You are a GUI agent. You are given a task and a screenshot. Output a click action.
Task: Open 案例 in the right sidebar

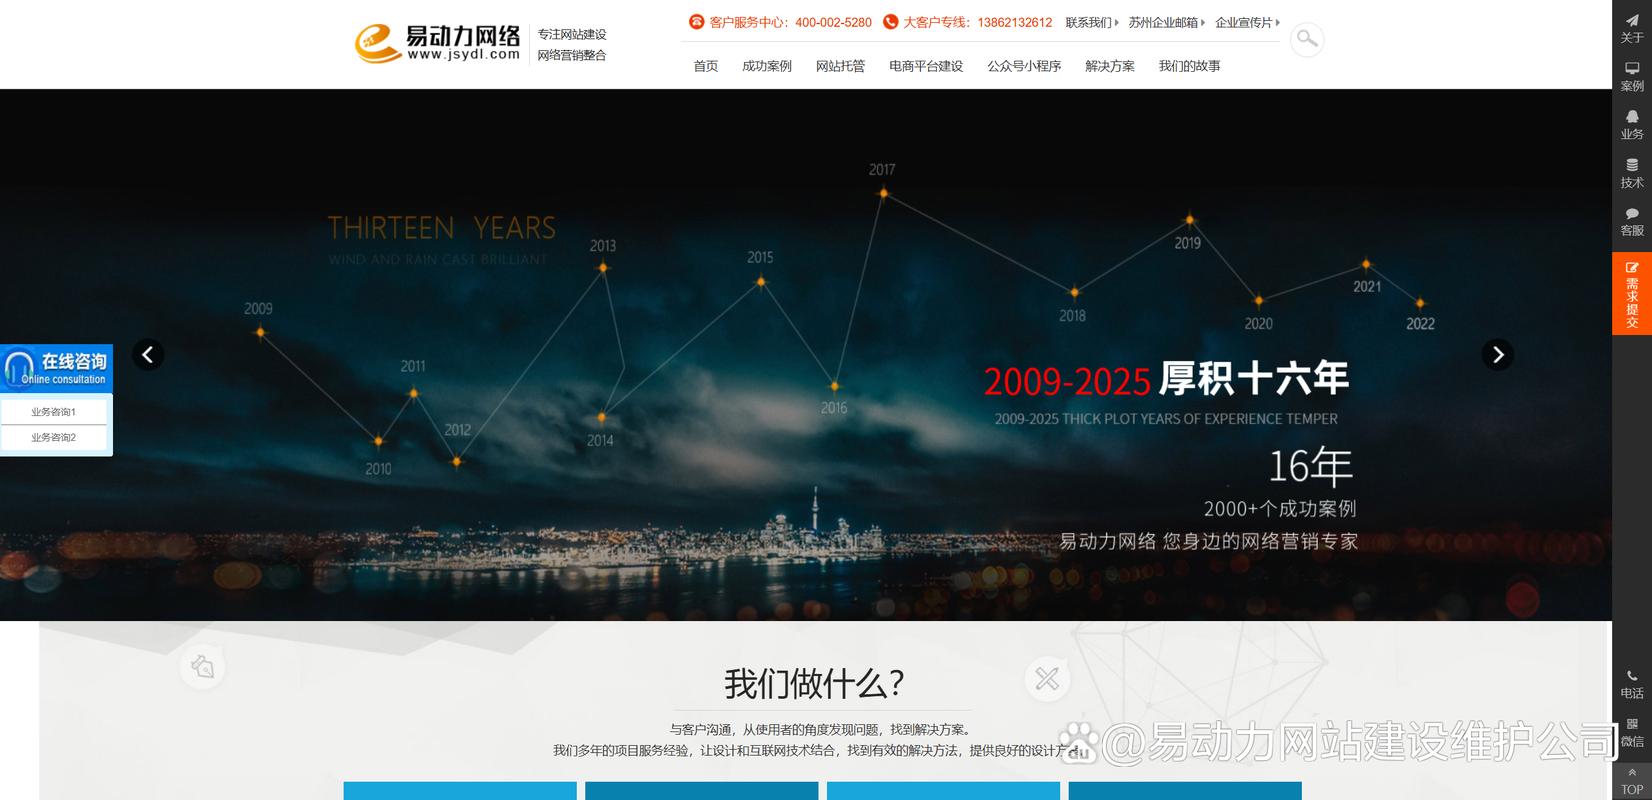[1632, 77]
